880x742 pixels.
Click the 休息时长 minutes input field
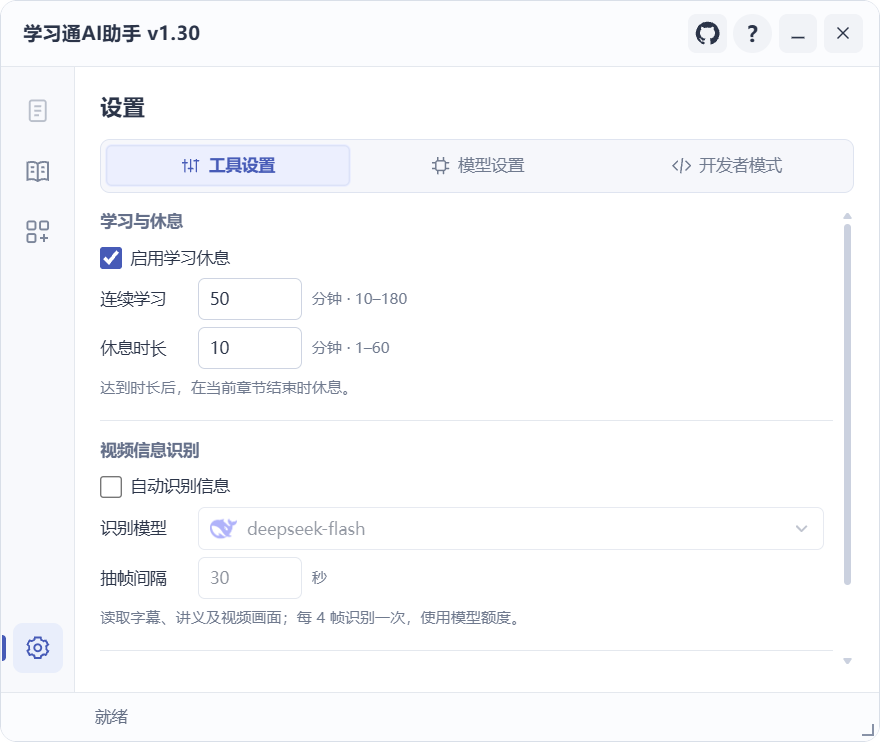(x=250, y=348)
